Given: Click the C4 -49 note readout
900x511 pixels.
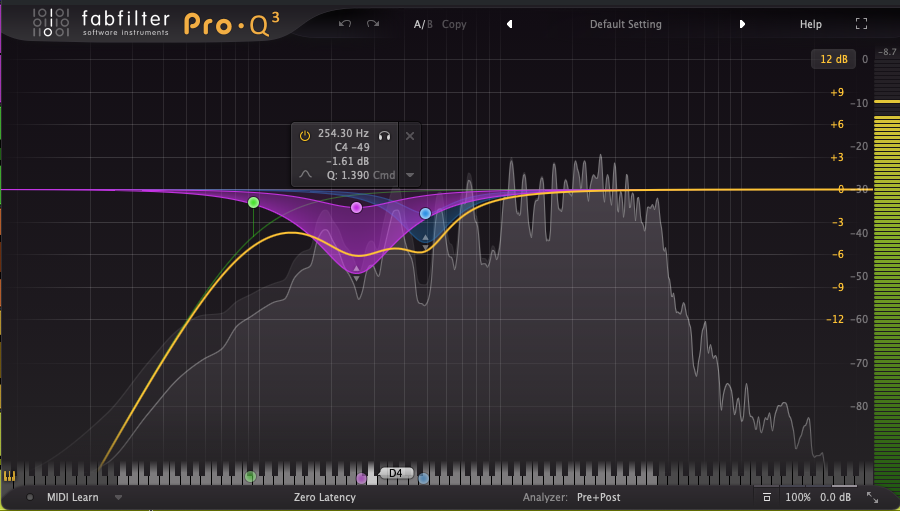Looking at the screenshot, I should coord(352,148).
